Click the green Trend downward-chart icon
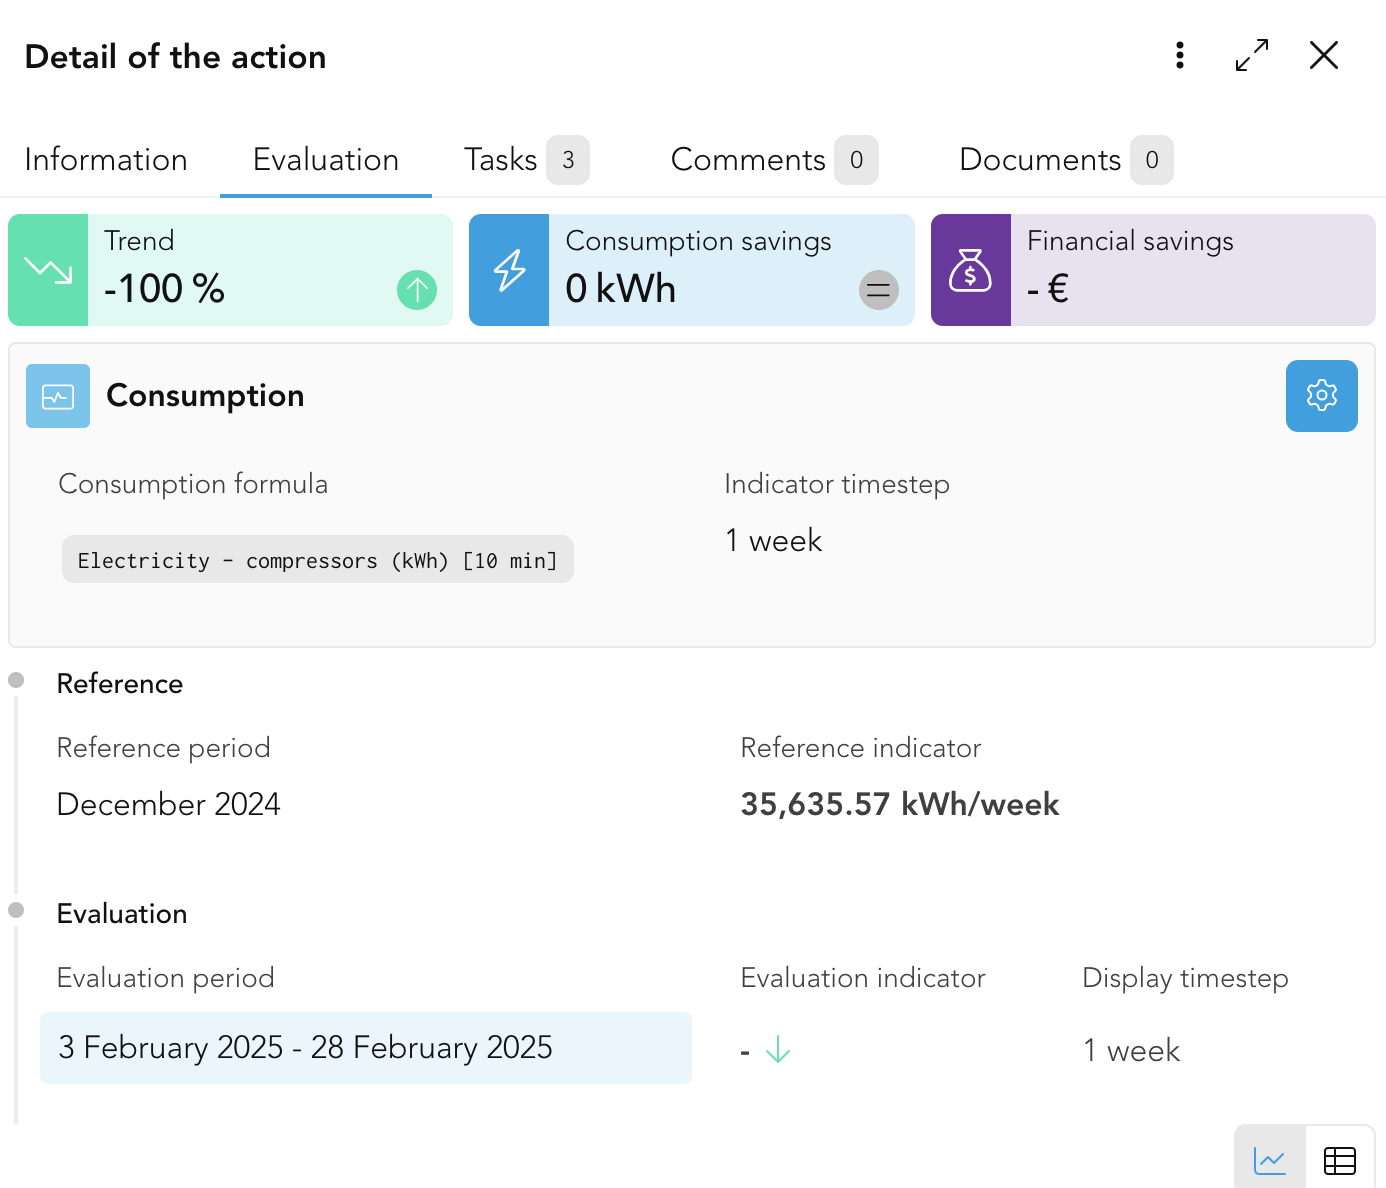The image size is (1386, 1188). [48, 270]
